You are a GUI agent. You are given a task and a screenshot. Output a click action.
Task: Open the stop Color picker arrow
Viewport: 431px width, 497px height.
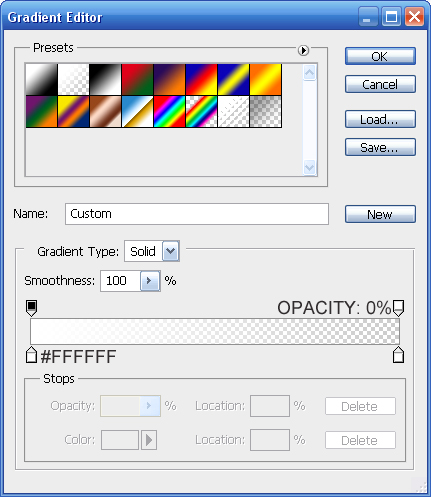click(x=149, y=440)
